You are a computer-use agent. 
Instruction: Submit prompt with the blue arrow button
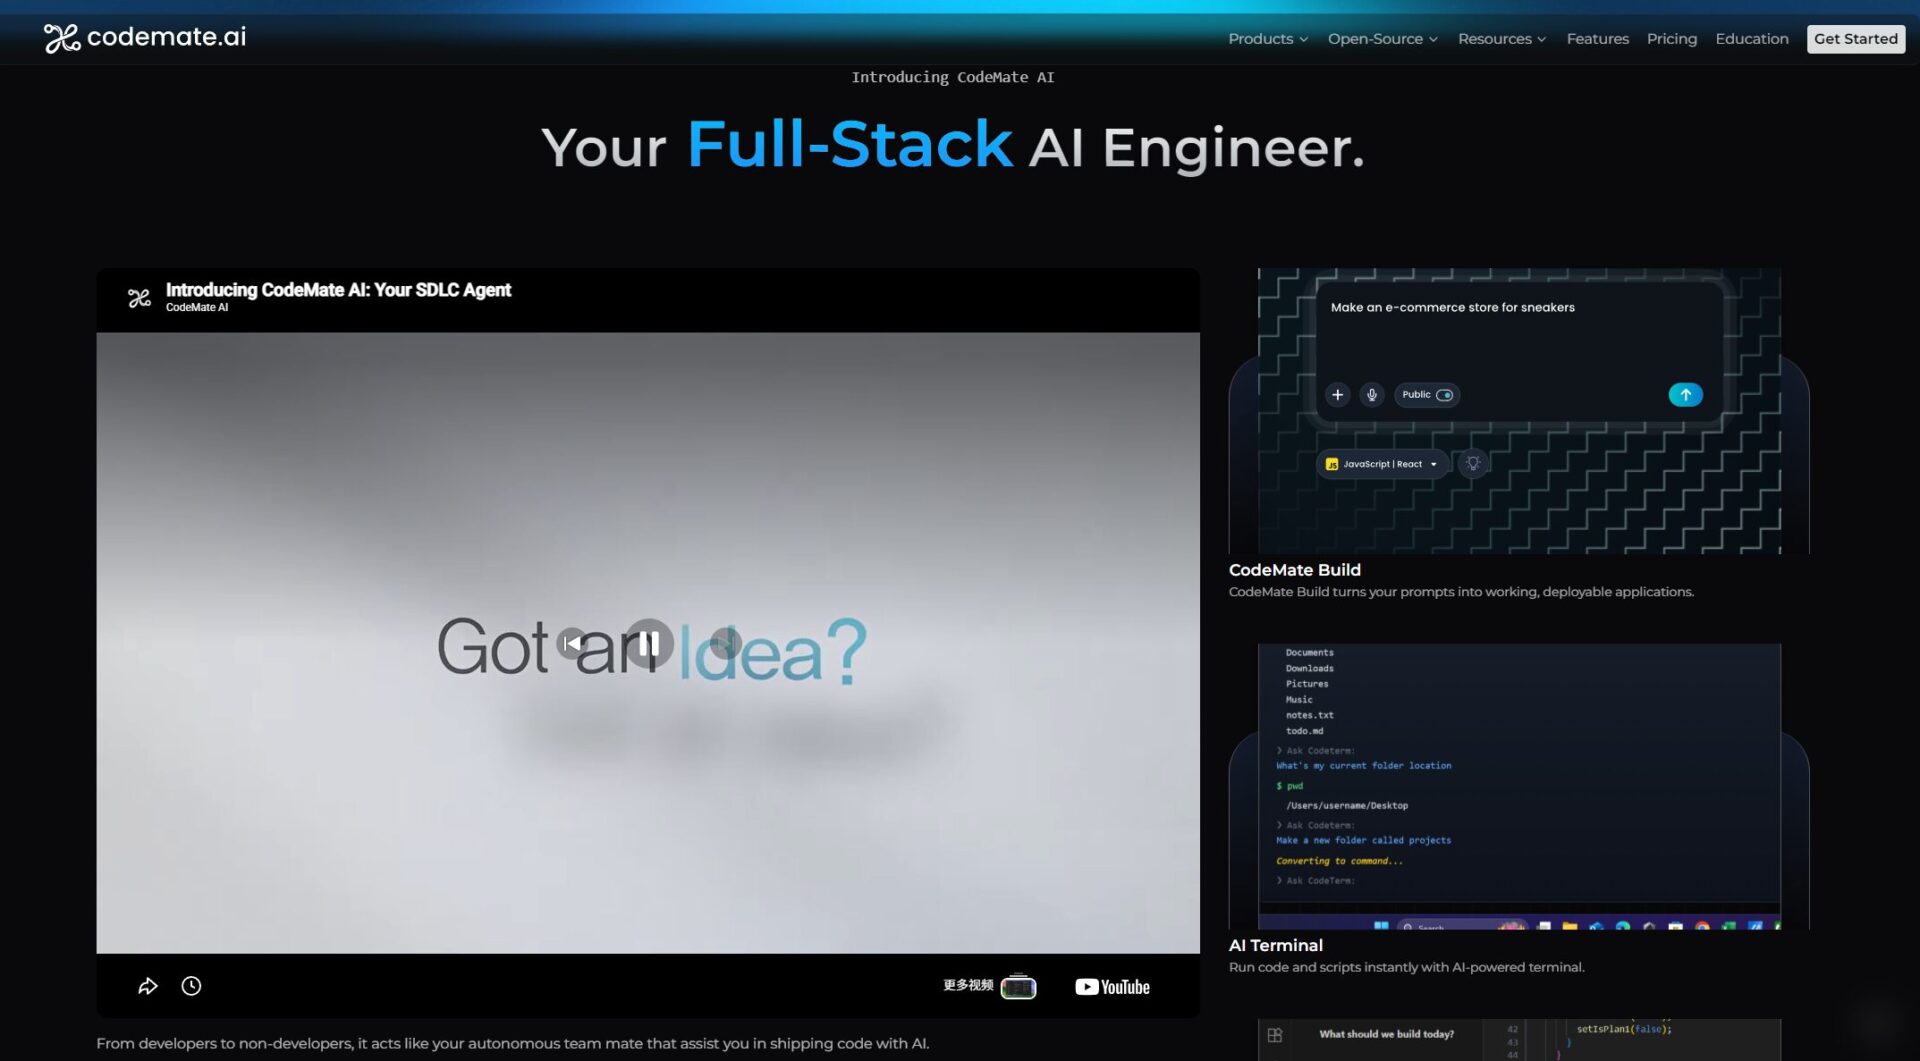pos(1685,395)
